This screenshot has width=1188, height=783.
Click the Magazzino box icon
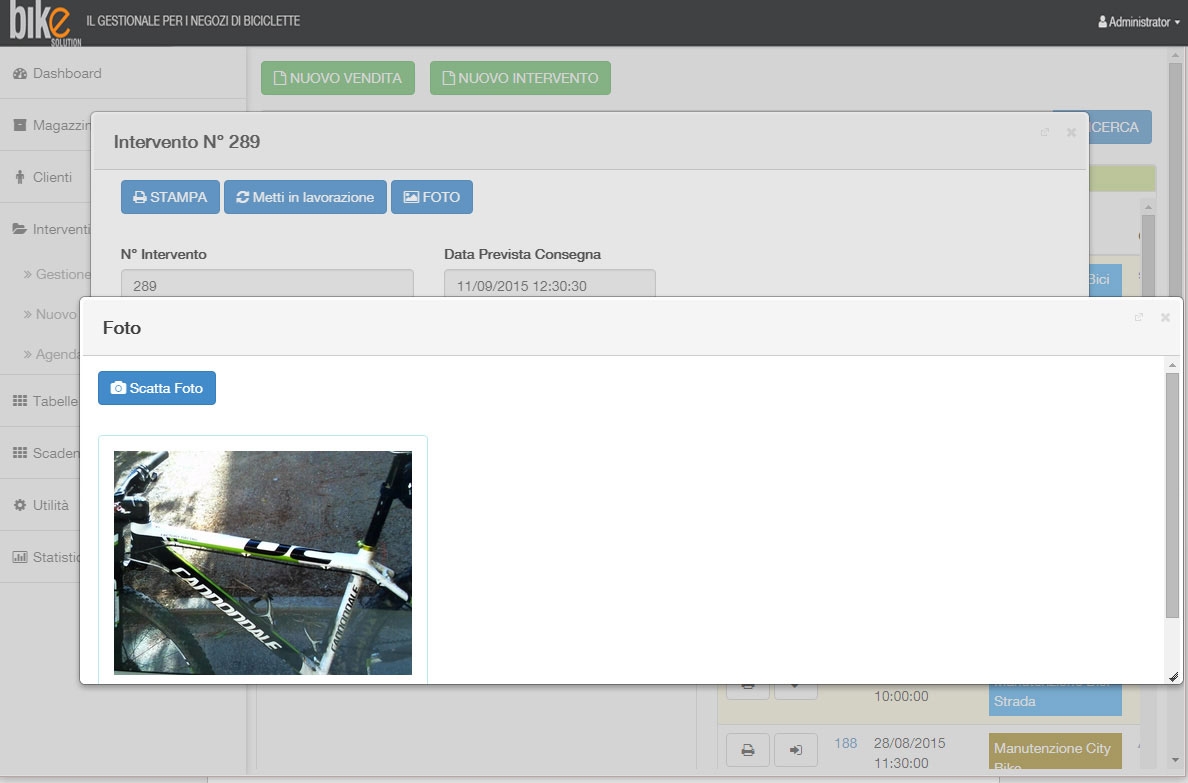pos(20,125)
